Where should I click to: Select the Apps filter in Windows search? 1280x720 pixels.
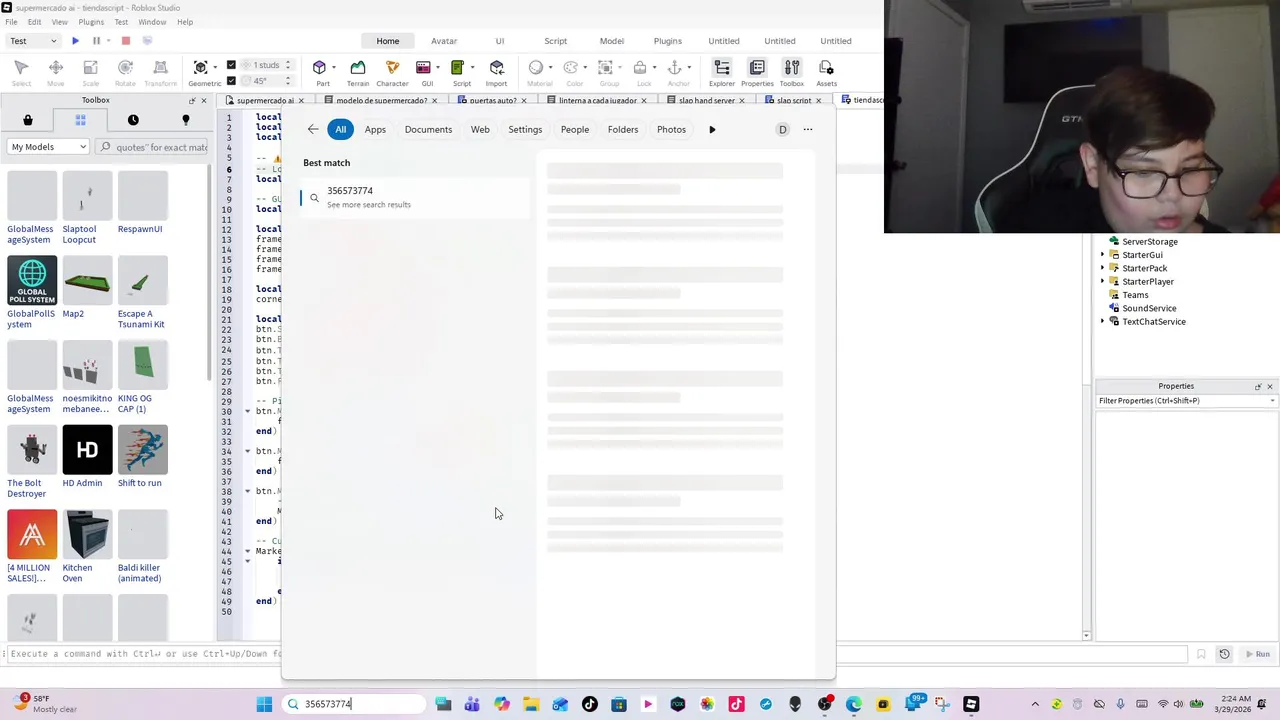point(375,129)
